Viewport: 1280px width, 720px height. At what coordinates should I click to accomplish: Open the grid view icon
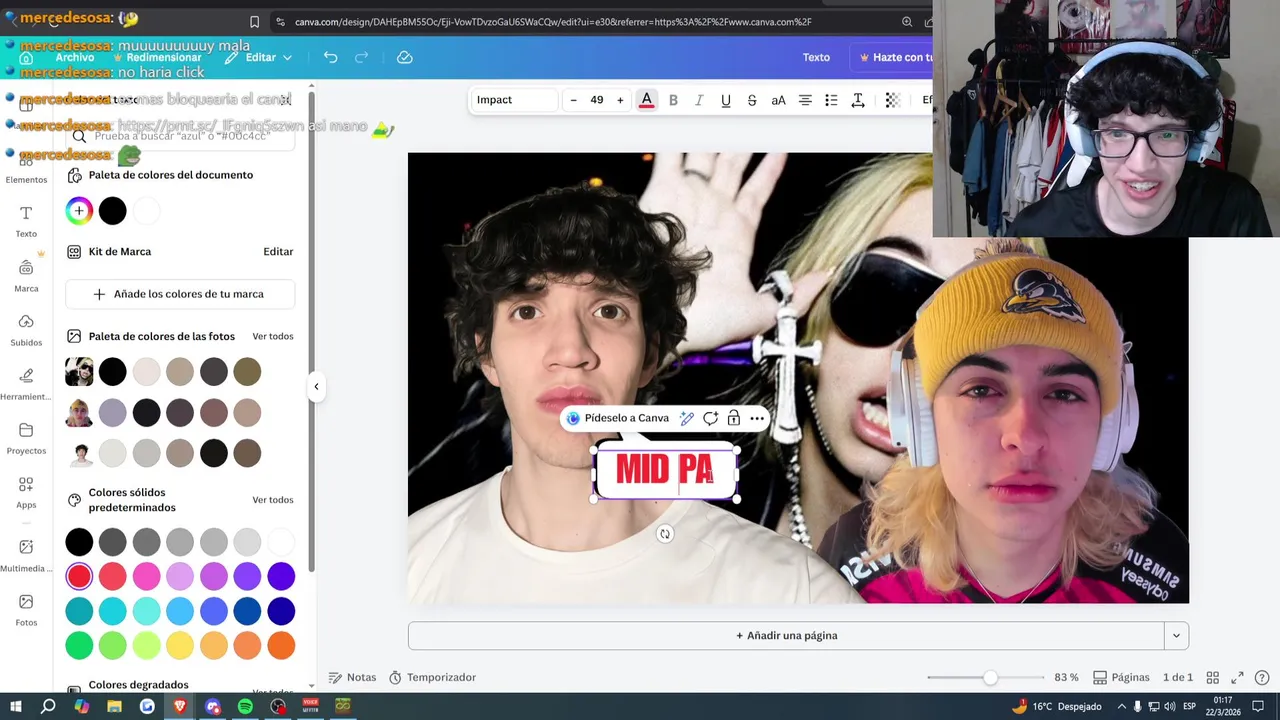point(1212,678)
